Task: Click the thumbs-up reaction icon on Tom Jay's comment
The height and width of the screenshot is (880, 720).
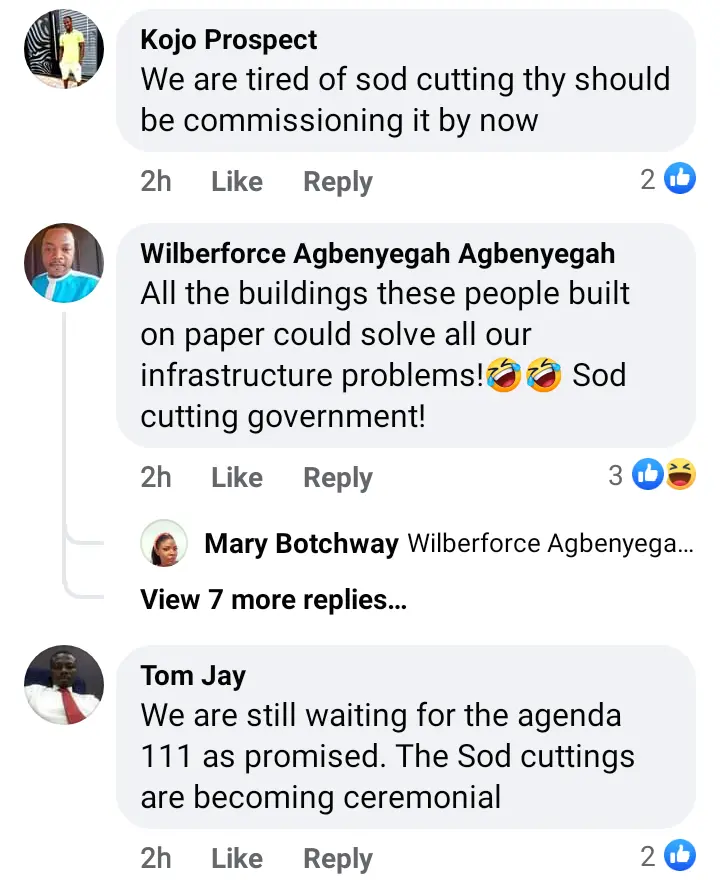Action: tap(680, 855)
